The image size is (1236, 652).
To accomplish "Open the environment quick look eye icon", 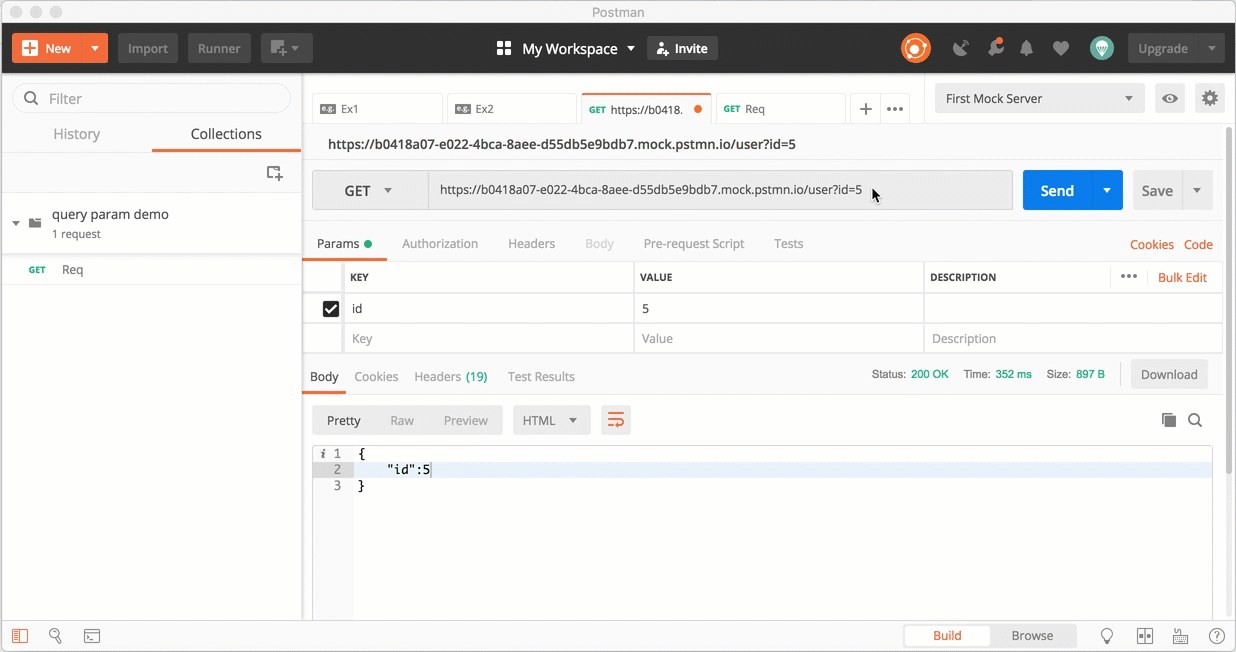I will pyautogui.click(x=1169, y=98).
